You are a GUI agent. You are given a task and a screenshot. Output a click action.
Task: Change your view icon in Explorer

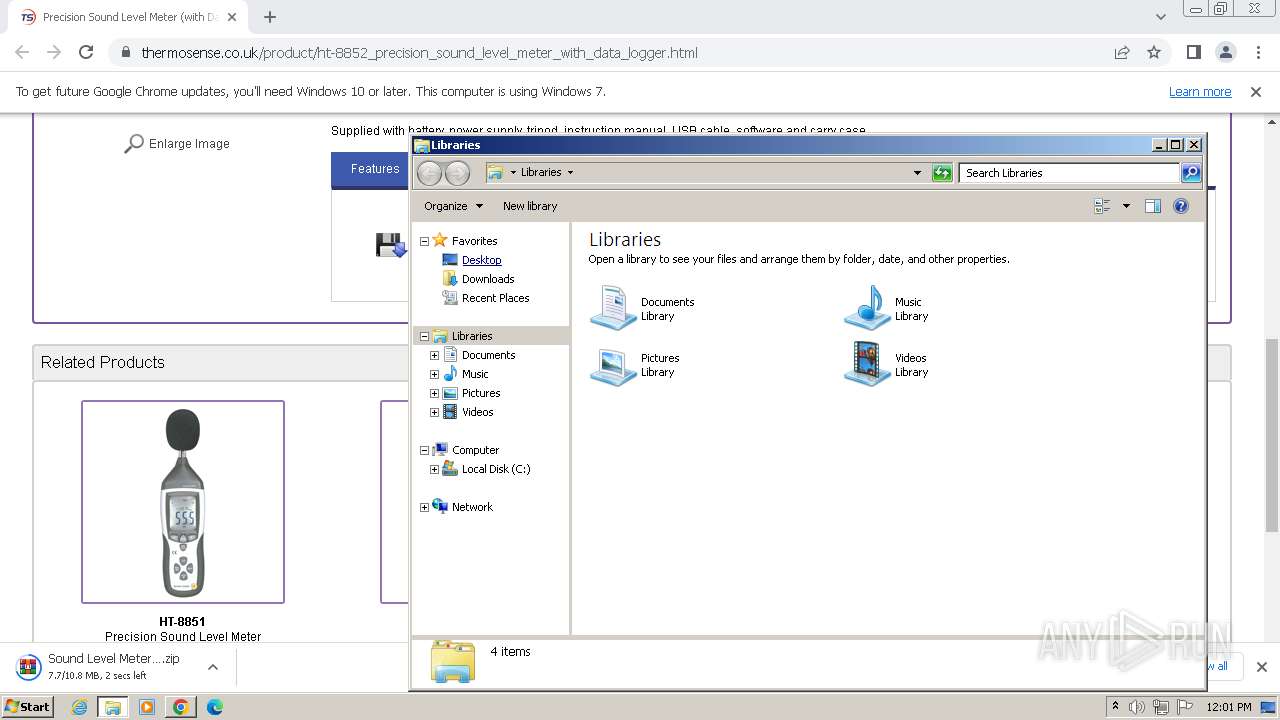tap(1102, 206)
